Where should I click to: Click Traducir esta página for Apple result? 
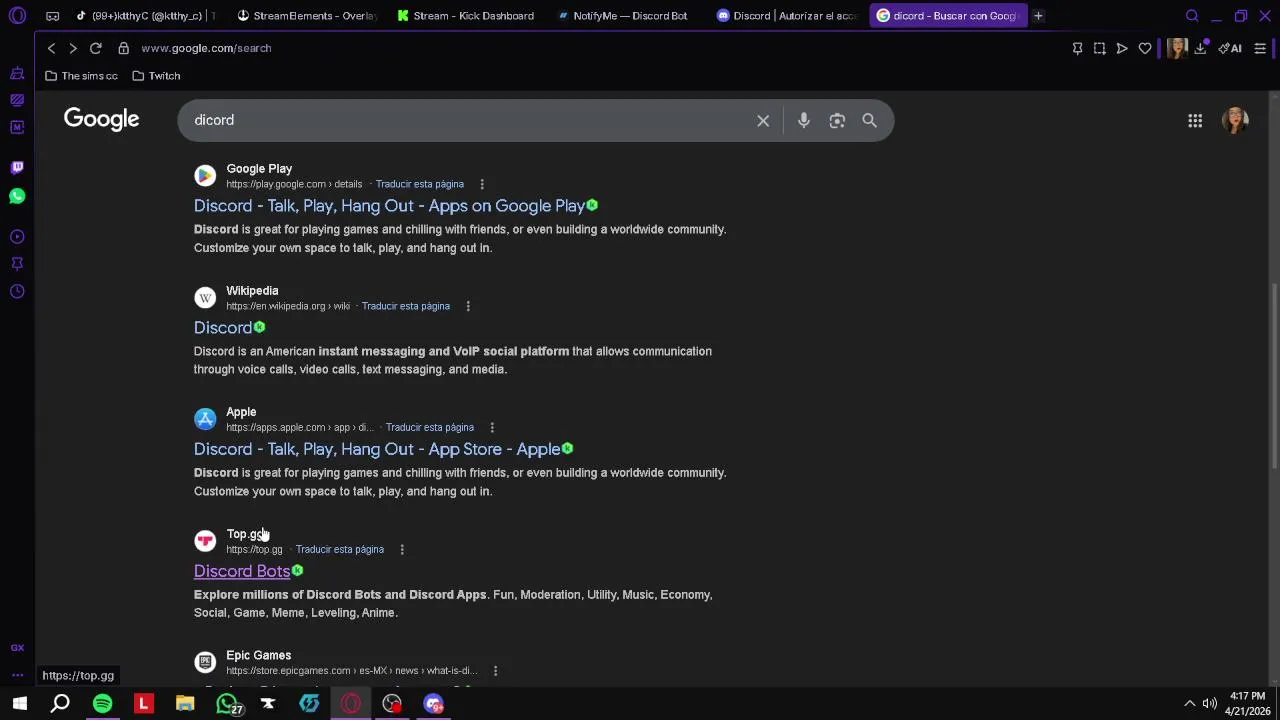click(x=429, y=427)
